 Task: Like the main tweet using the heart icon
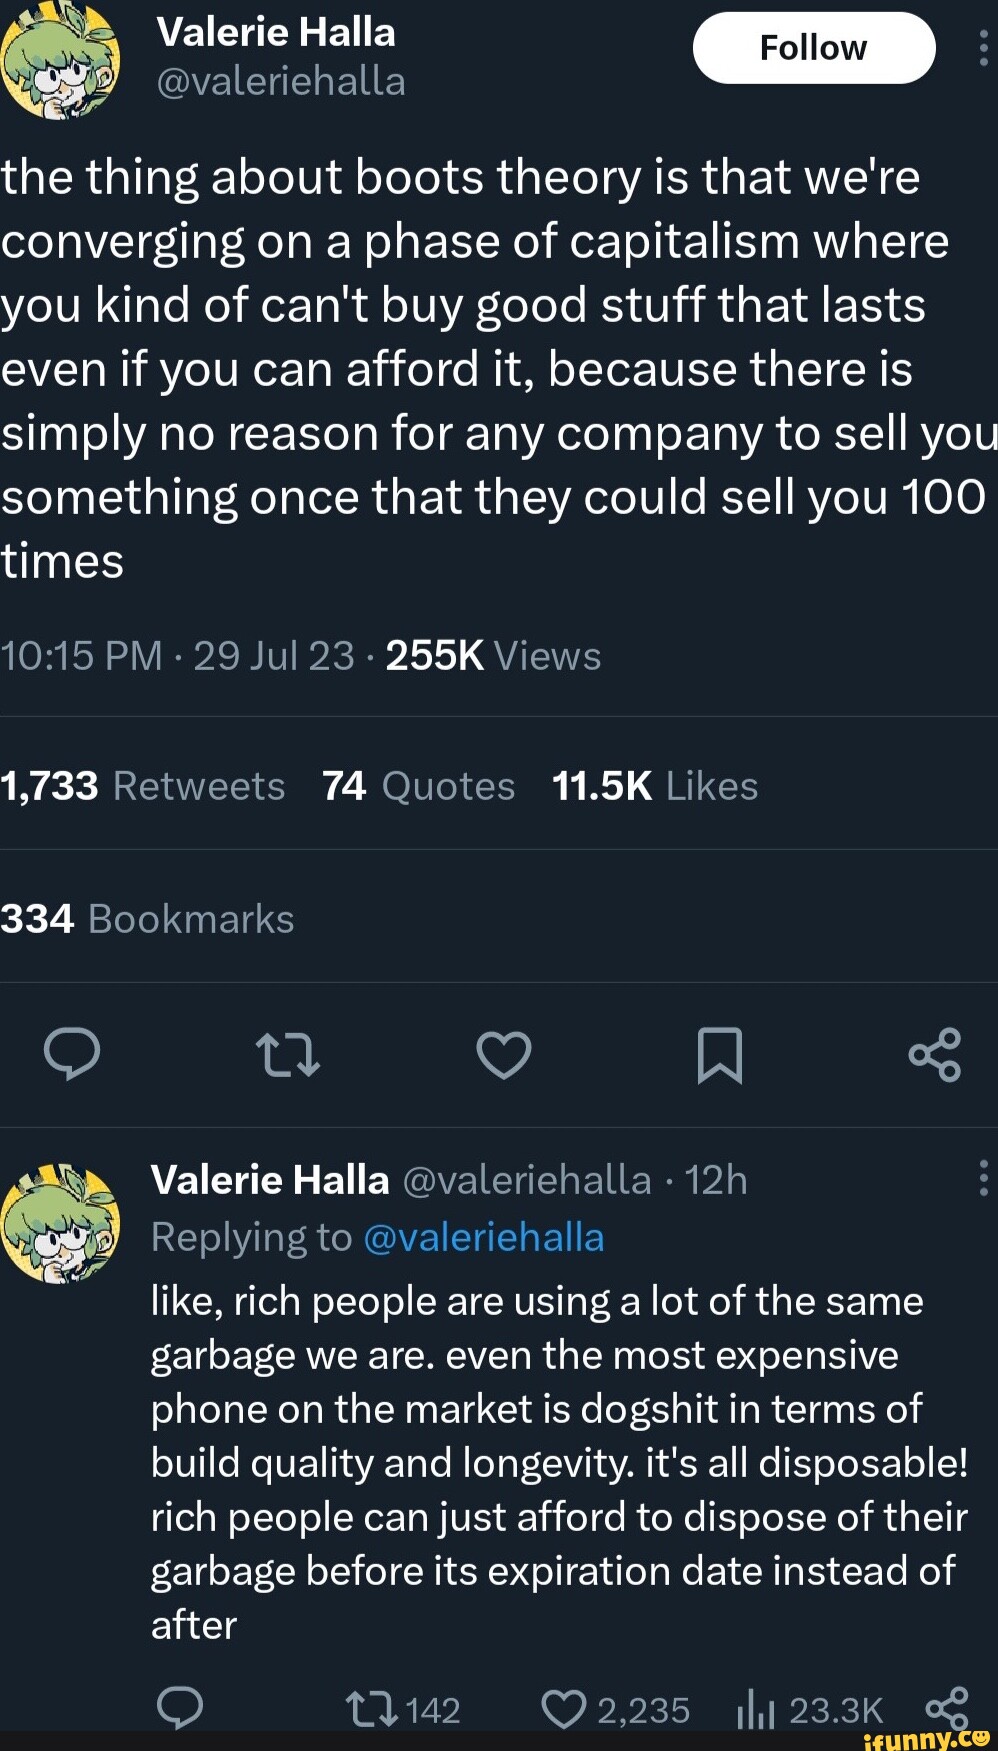504,1055
